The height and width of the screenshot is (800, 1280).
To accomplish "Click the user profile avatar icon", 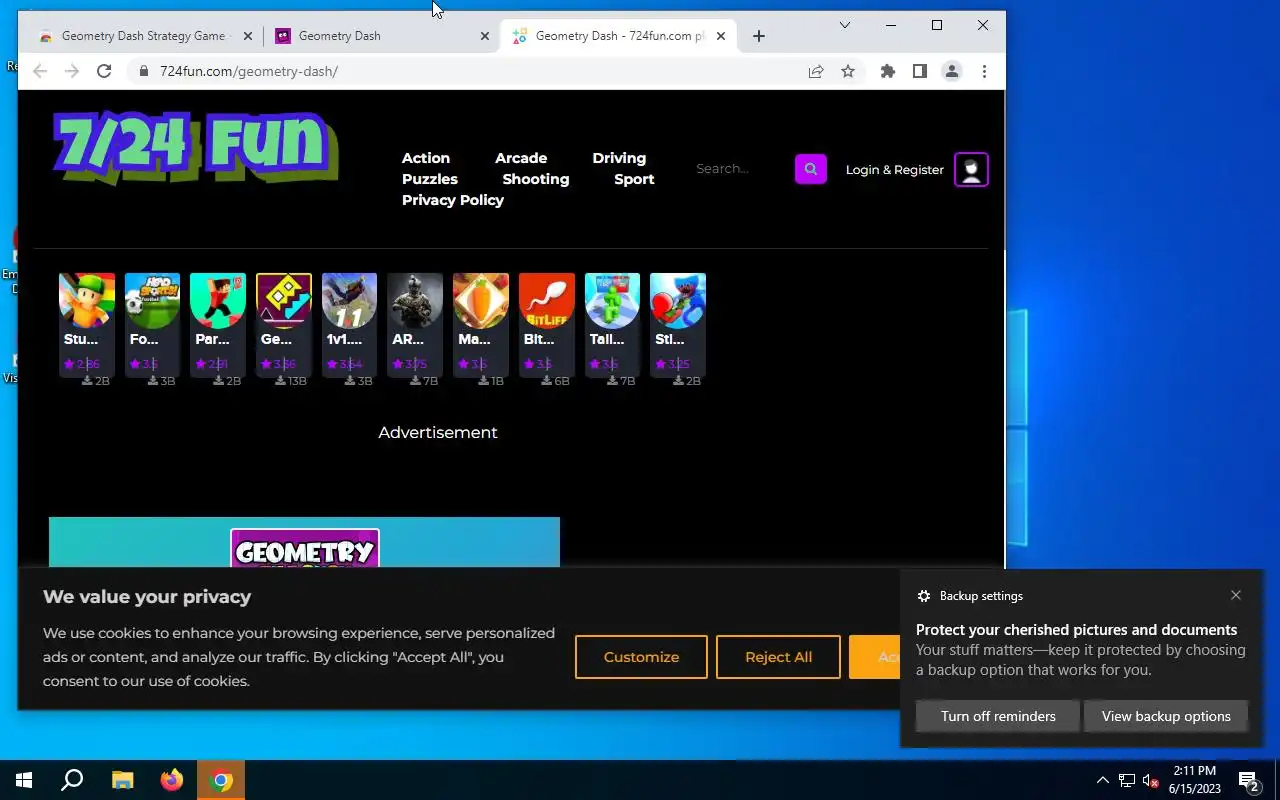I will (x=971, y=169).
